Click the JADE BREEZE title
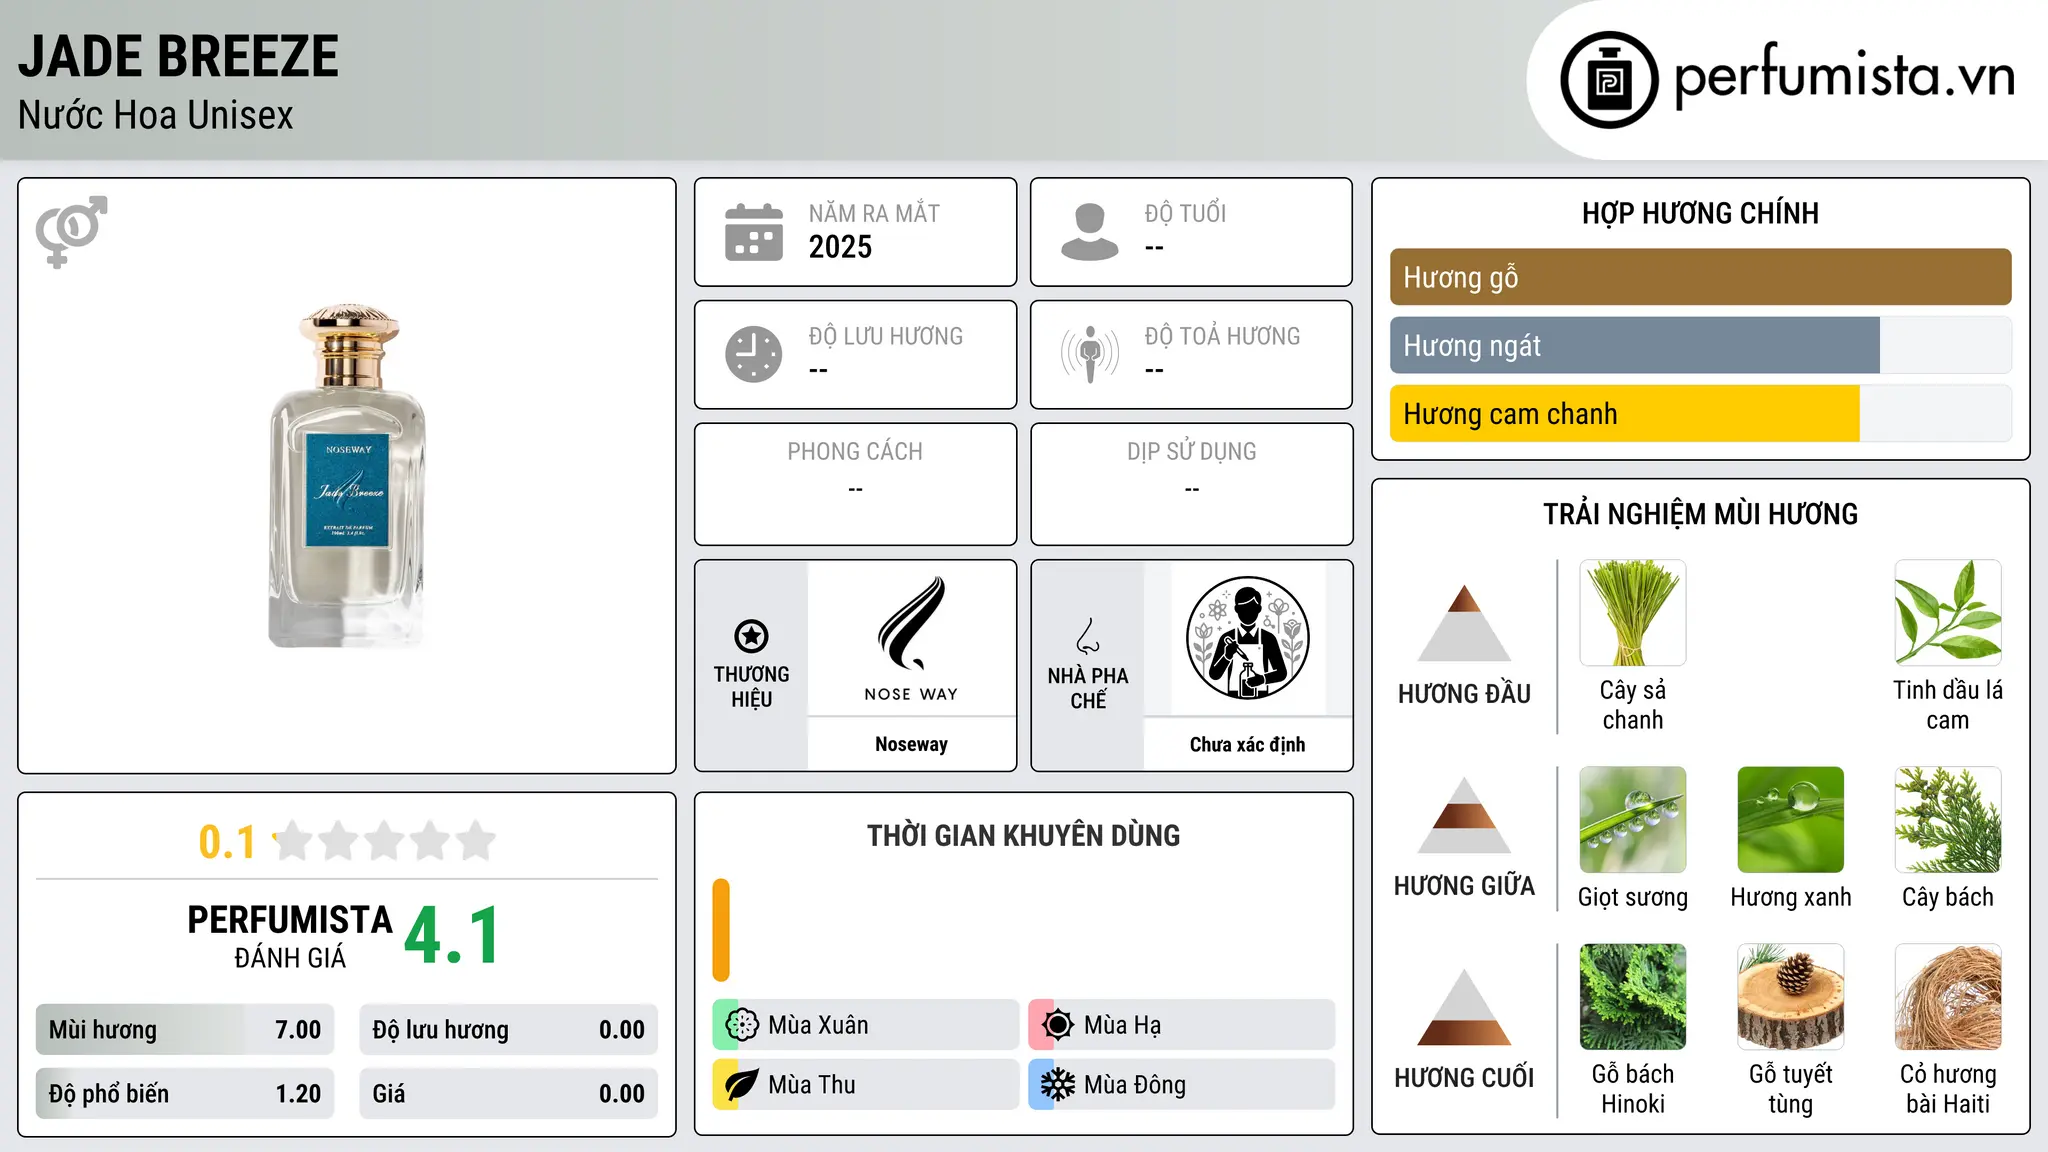The height and width of the screenshot is (1152, 2048). (178, 56)
